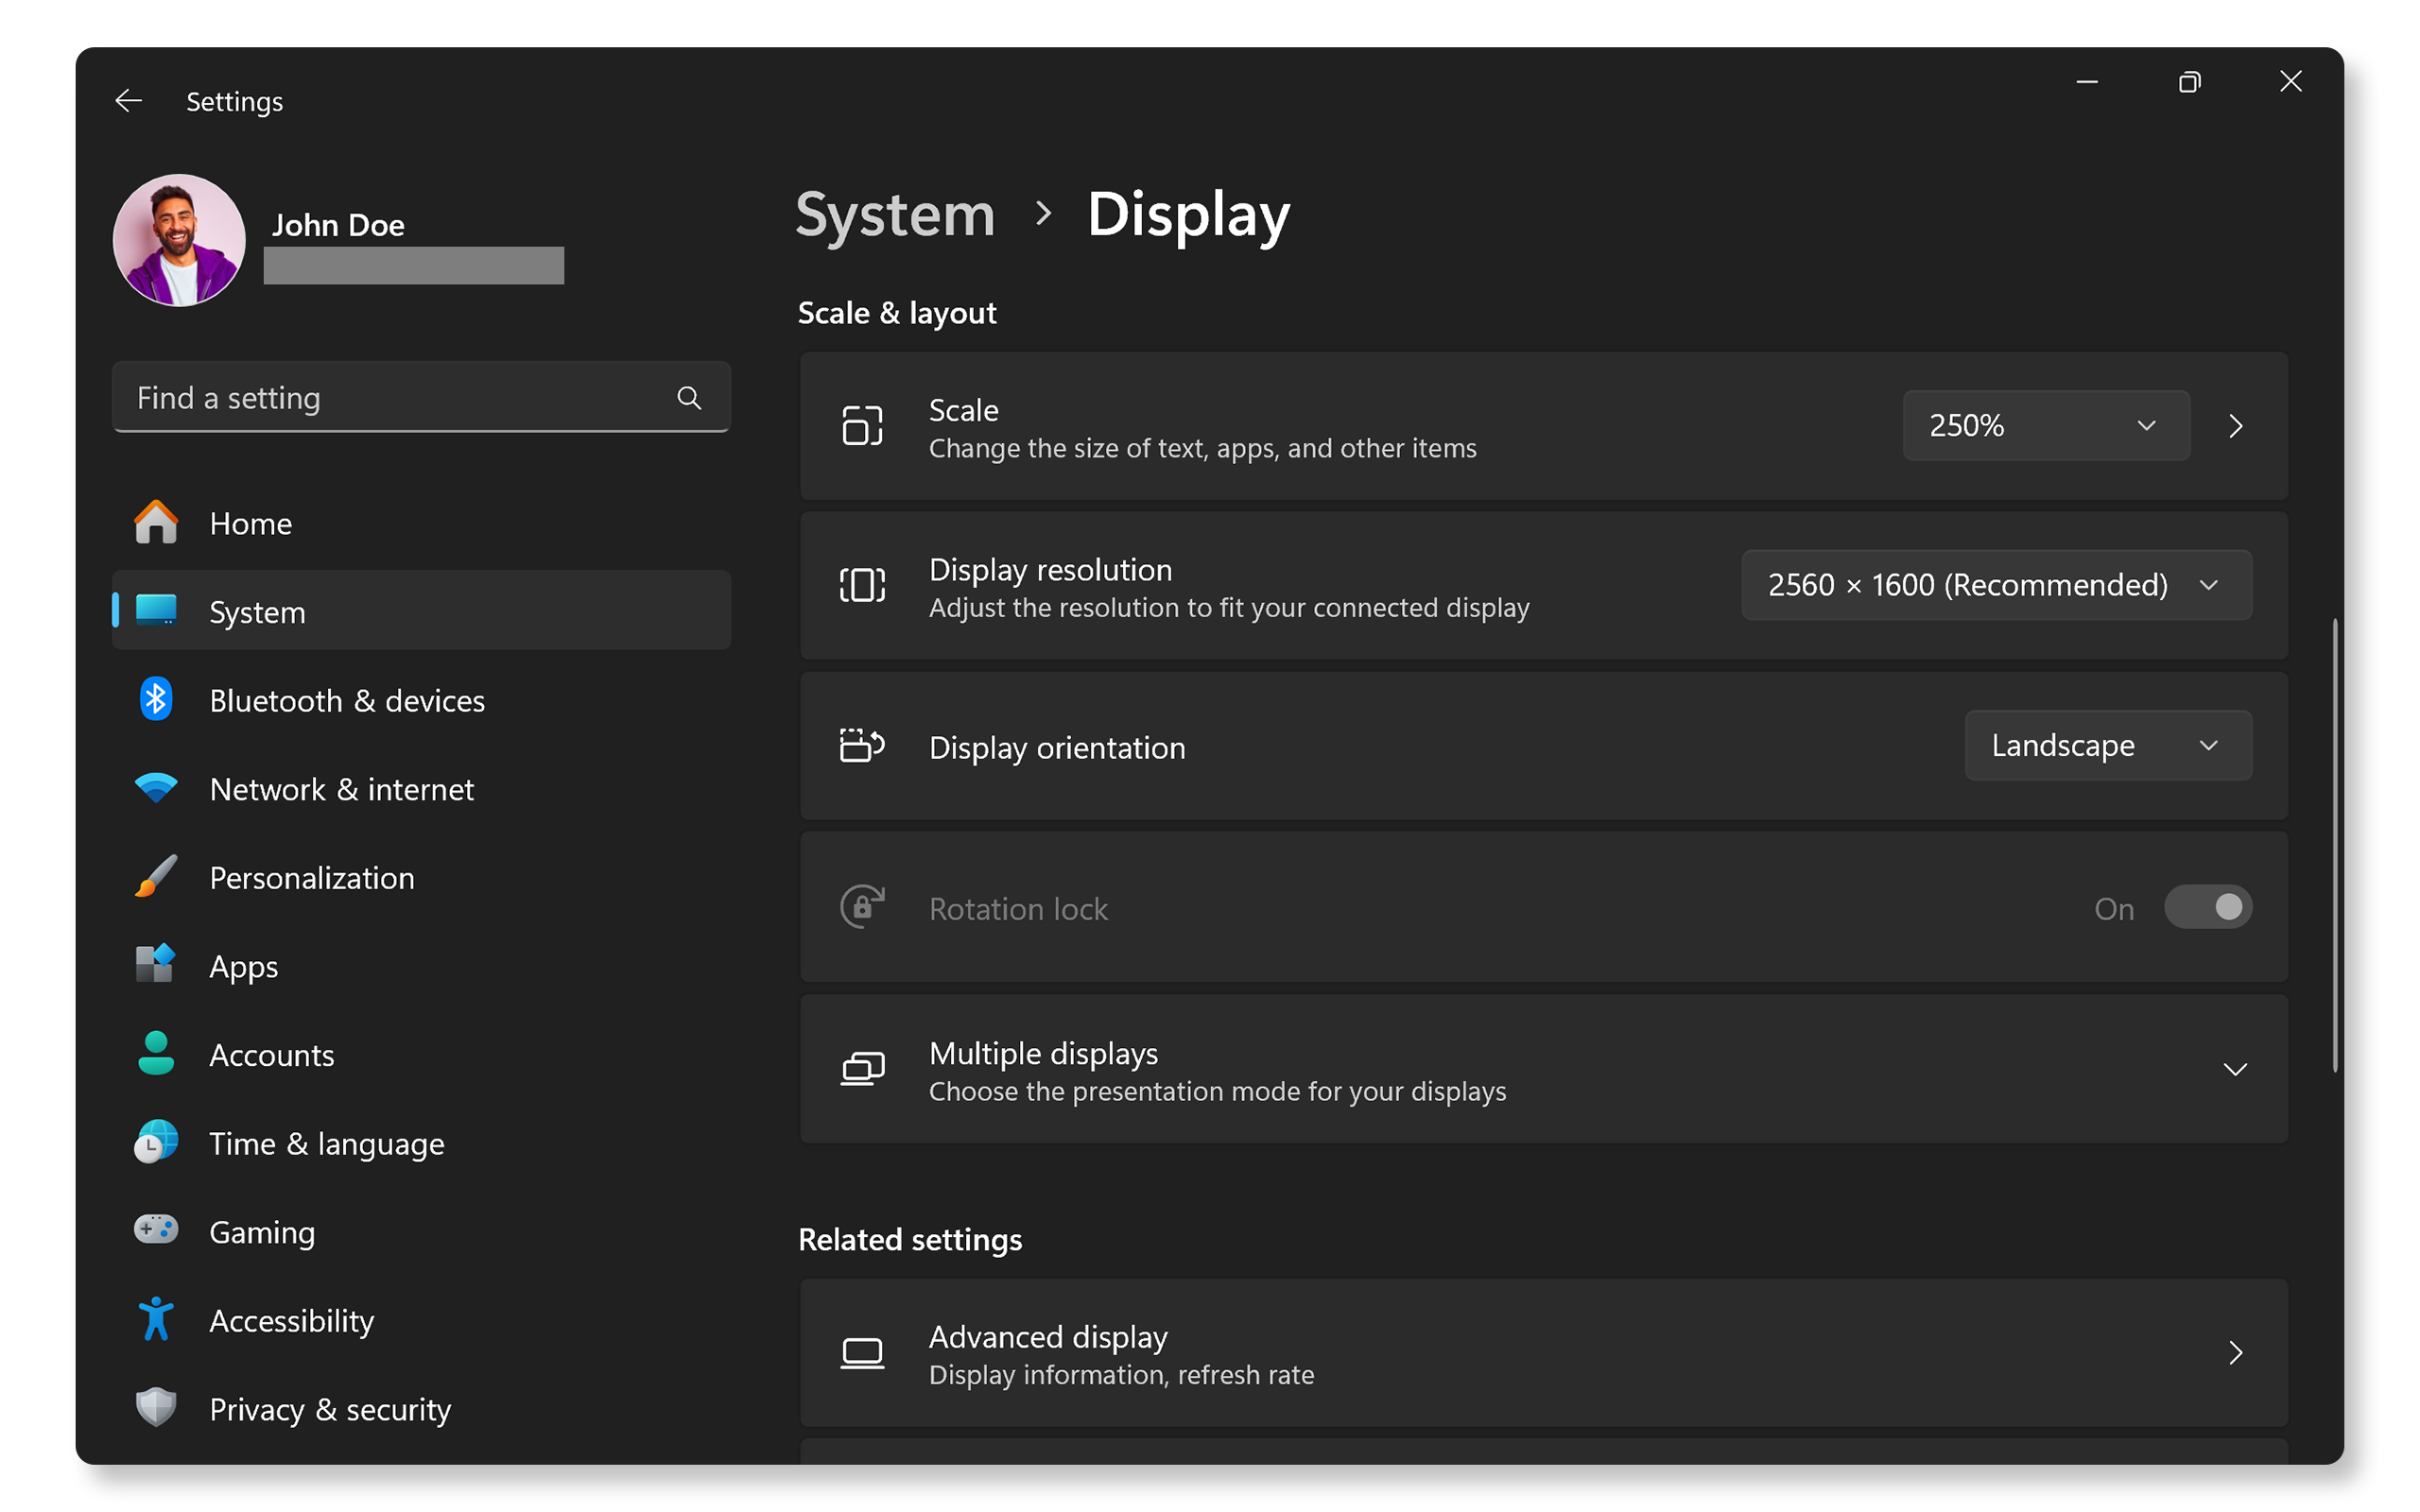The height and width of the screenshot is (1512, 2420).
Task: Expand the Multiple displays section
Action: coord(2236,1069)
